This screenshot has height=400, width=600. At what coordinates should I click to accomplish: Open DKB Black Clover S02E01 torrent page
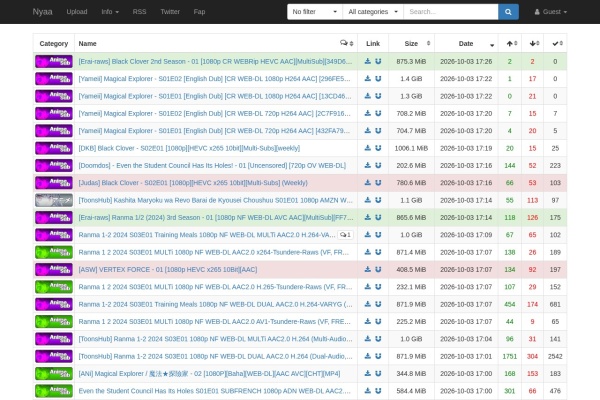189,148
